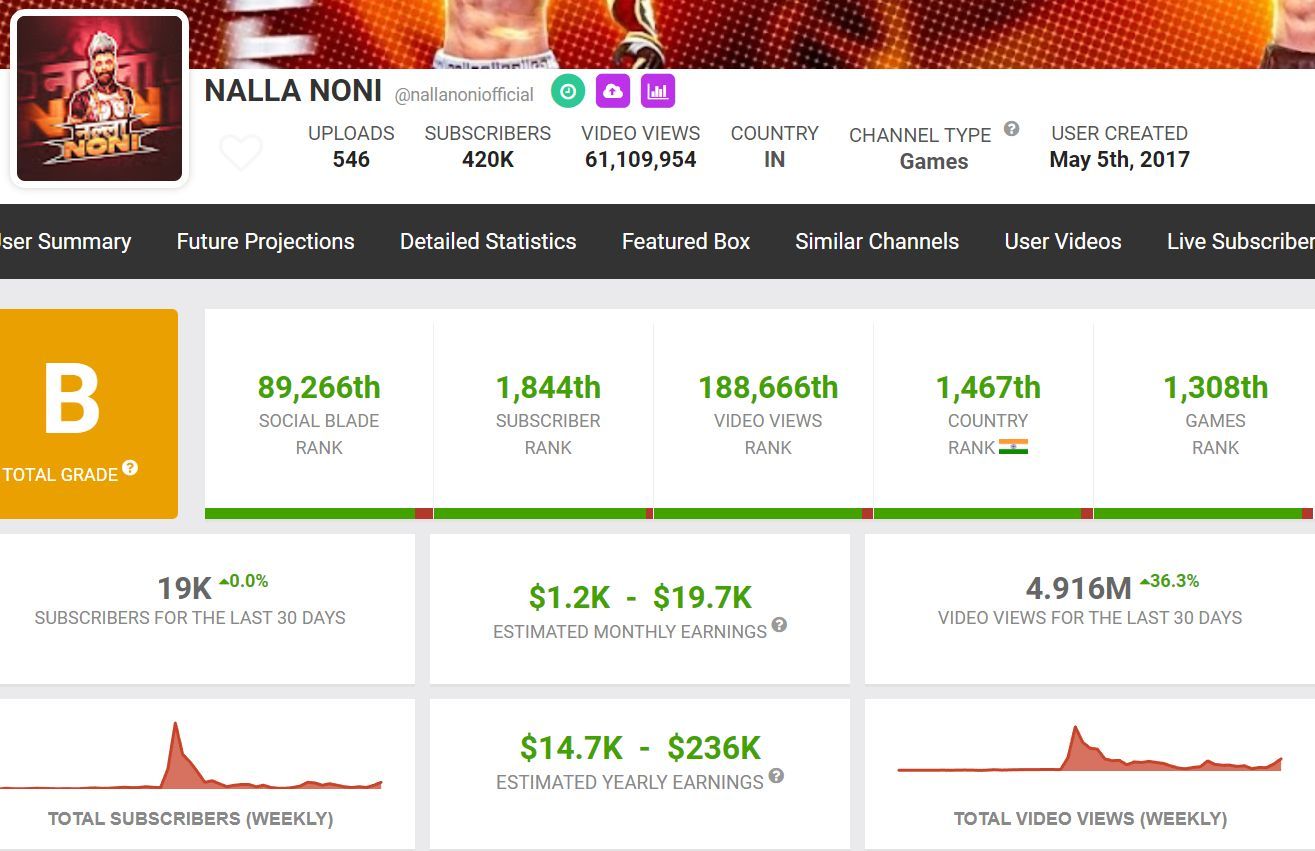Image resolution: width=1315 pixels, height=851 pixels.
Task: Open help icon for Estimated Monthly Earnings
Action: [779, 625]
